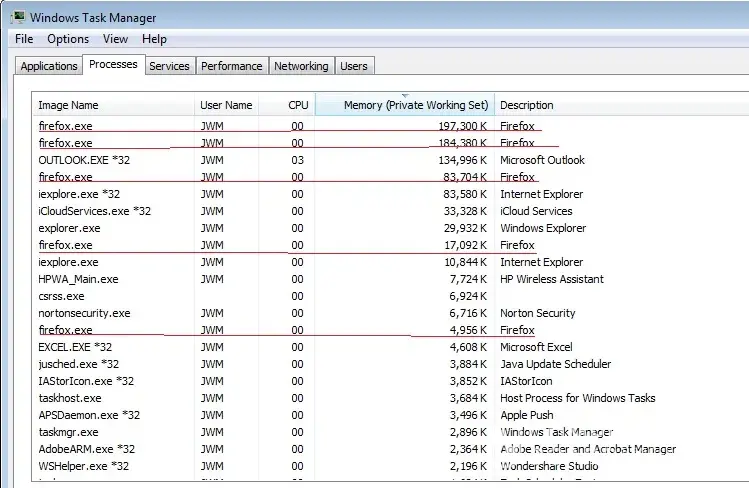The width and height of the screenshot is (749, 488).
Task: Sort by Memory (Private Working Set) column
Action: [x=415, y=105]
